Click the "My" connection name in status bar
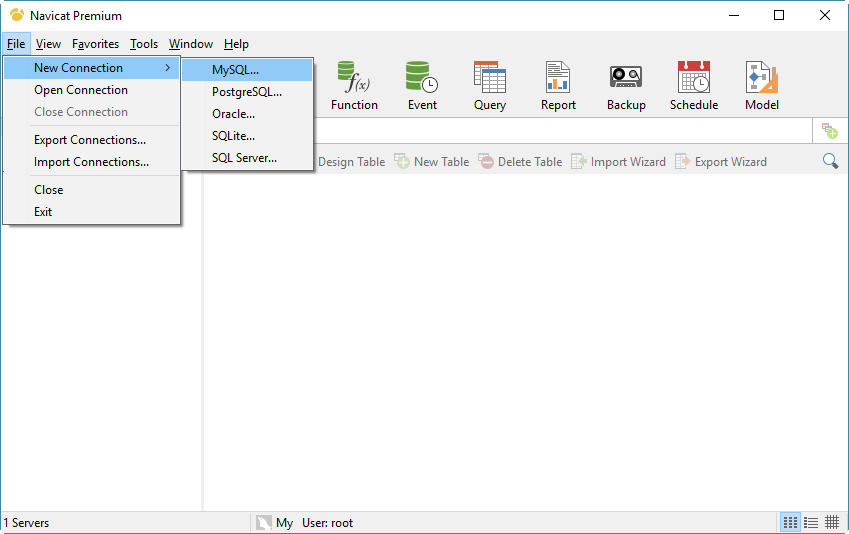Image resolution: width=849 pixels, height=534 pixels. [284, 523]
